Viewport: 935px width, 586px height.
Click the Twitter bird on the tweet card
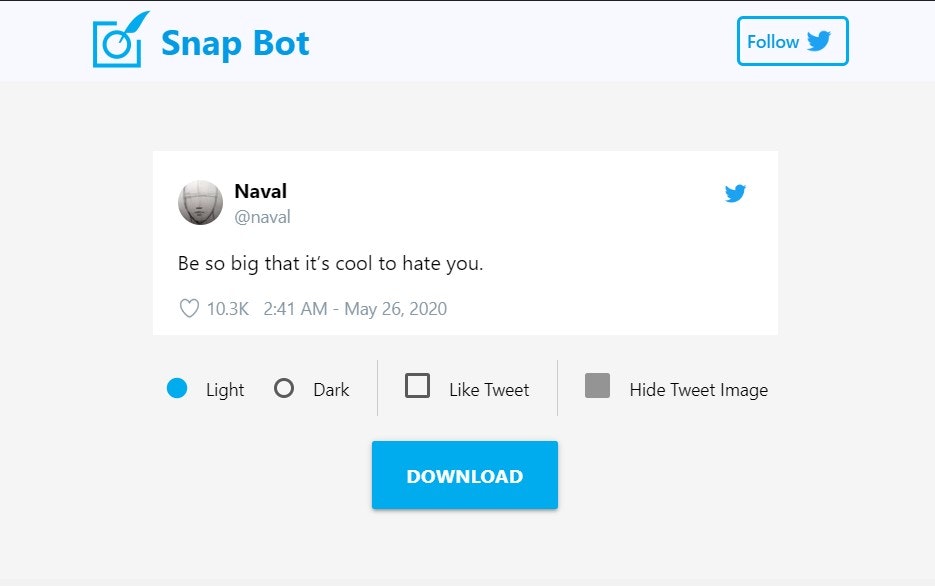click(735, 194)
